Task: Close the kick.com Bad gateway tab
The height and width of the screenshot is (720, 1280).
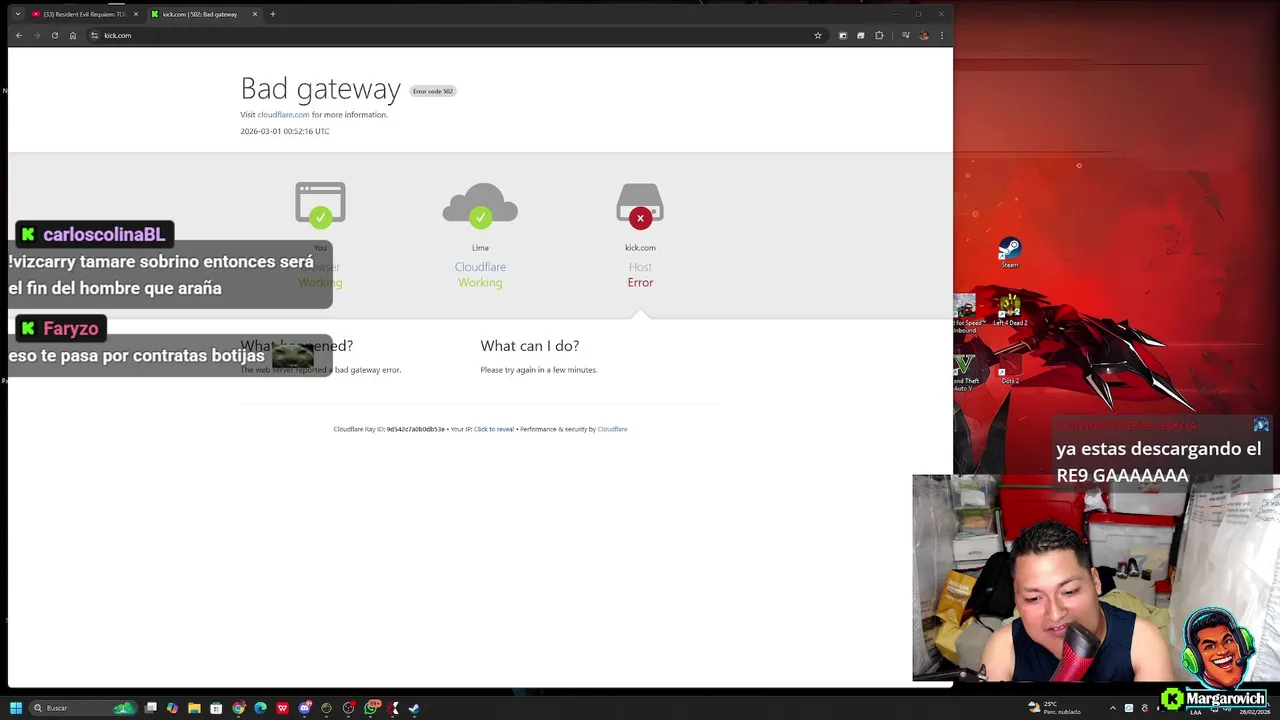Action: [x=255, y=14]
